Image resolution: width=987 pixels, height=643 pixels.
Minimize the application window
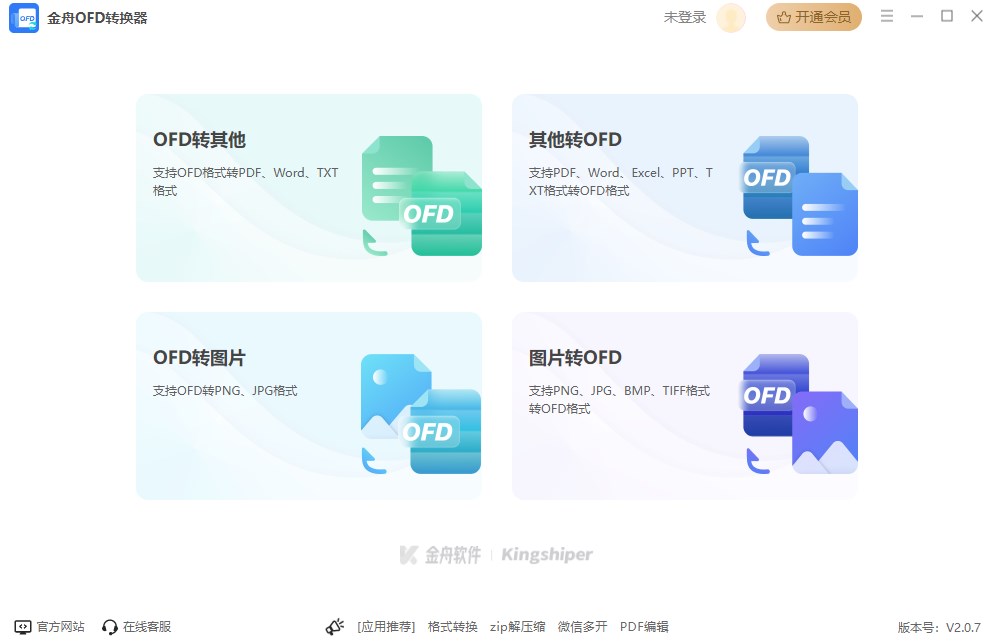pyautogui.click(x=916, y=16)
